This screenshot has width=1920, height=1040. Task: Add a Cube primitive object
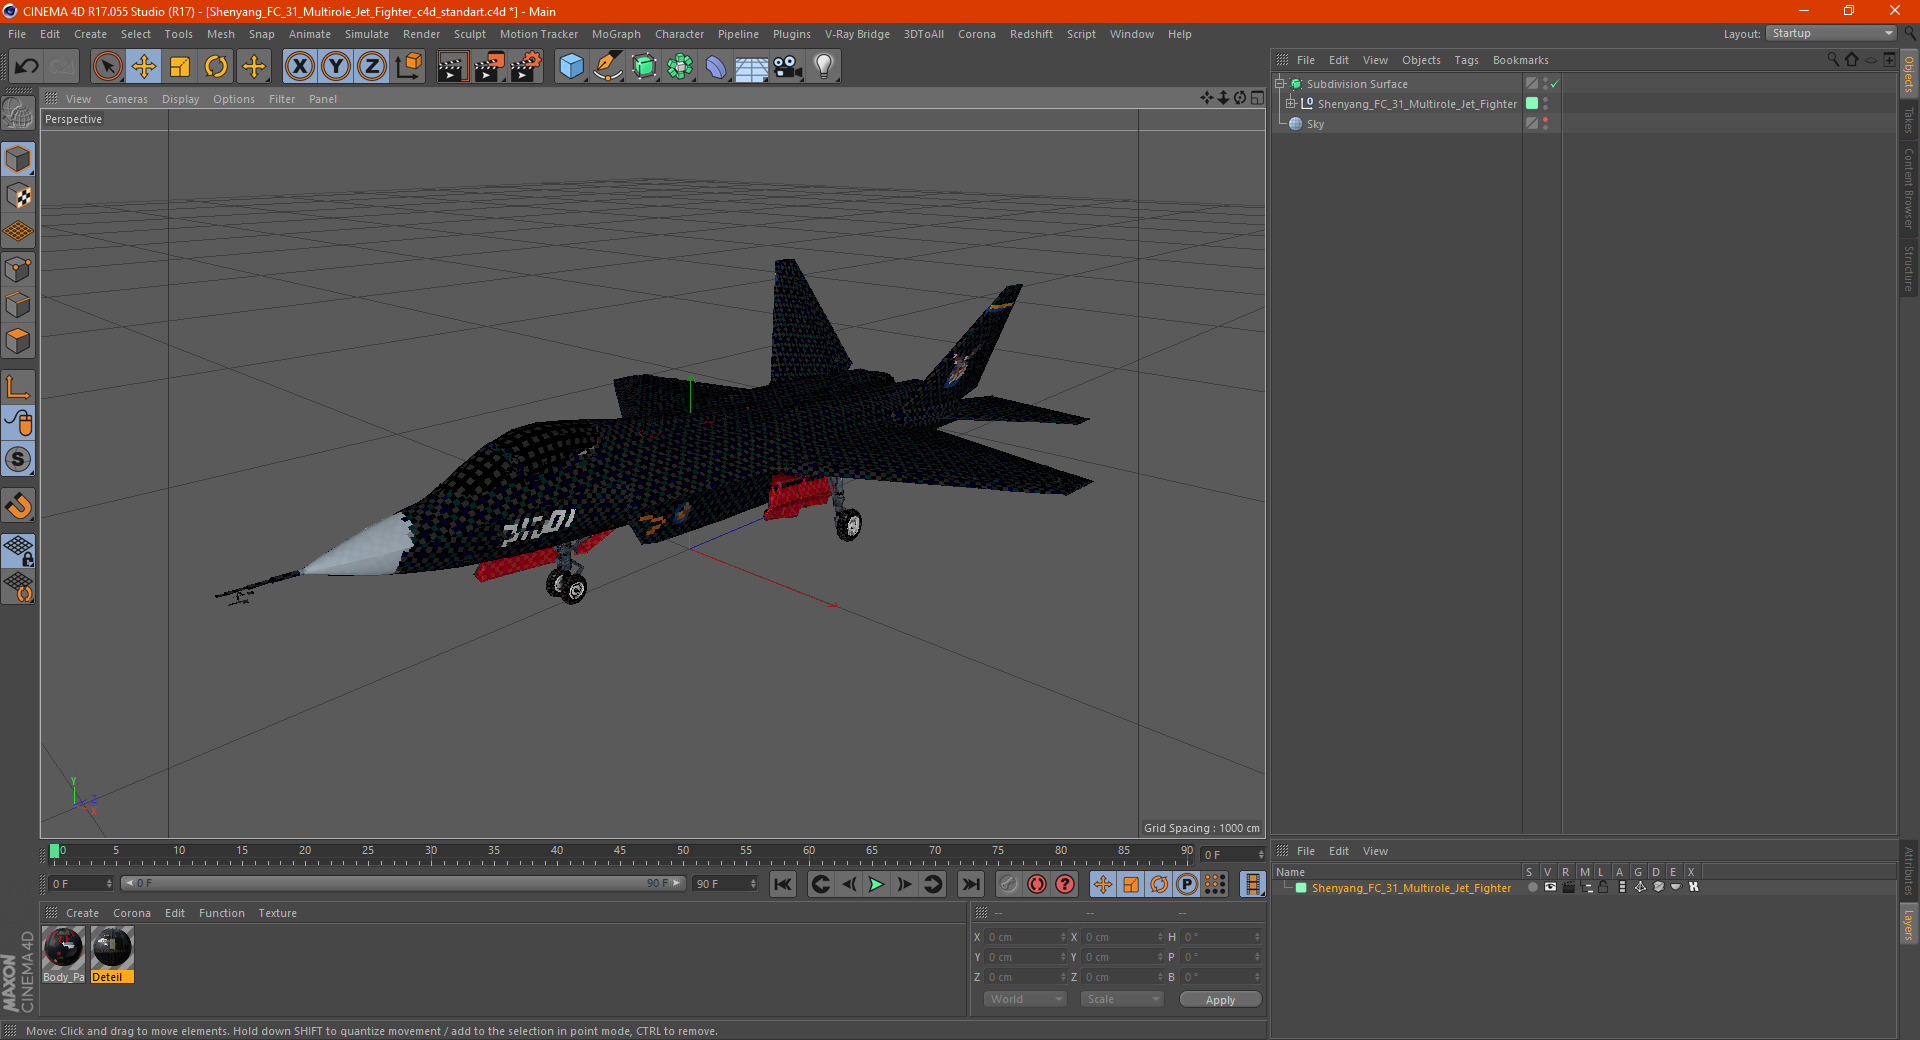coord(571,67)
